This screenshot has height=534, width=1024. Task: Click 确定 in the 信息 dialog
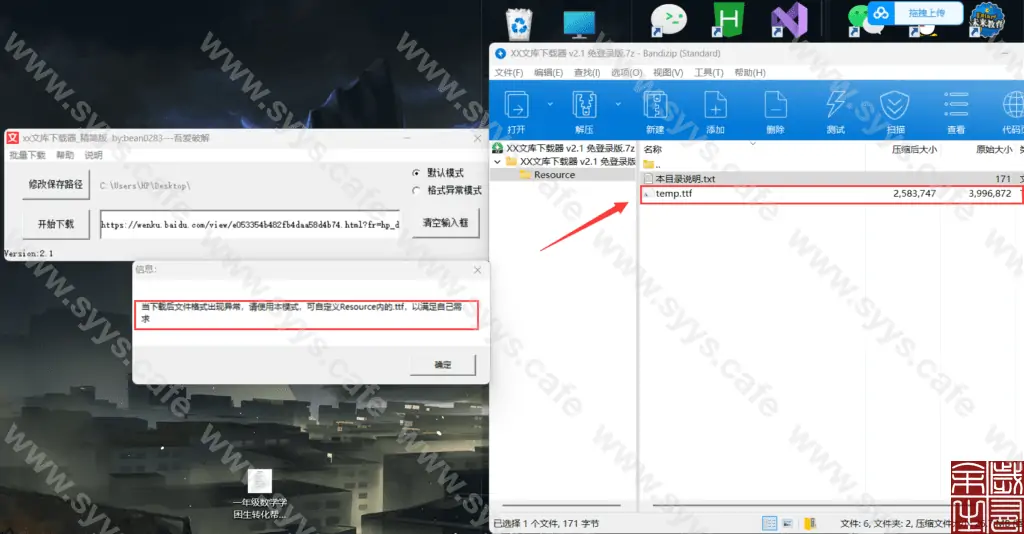[443, 365]
